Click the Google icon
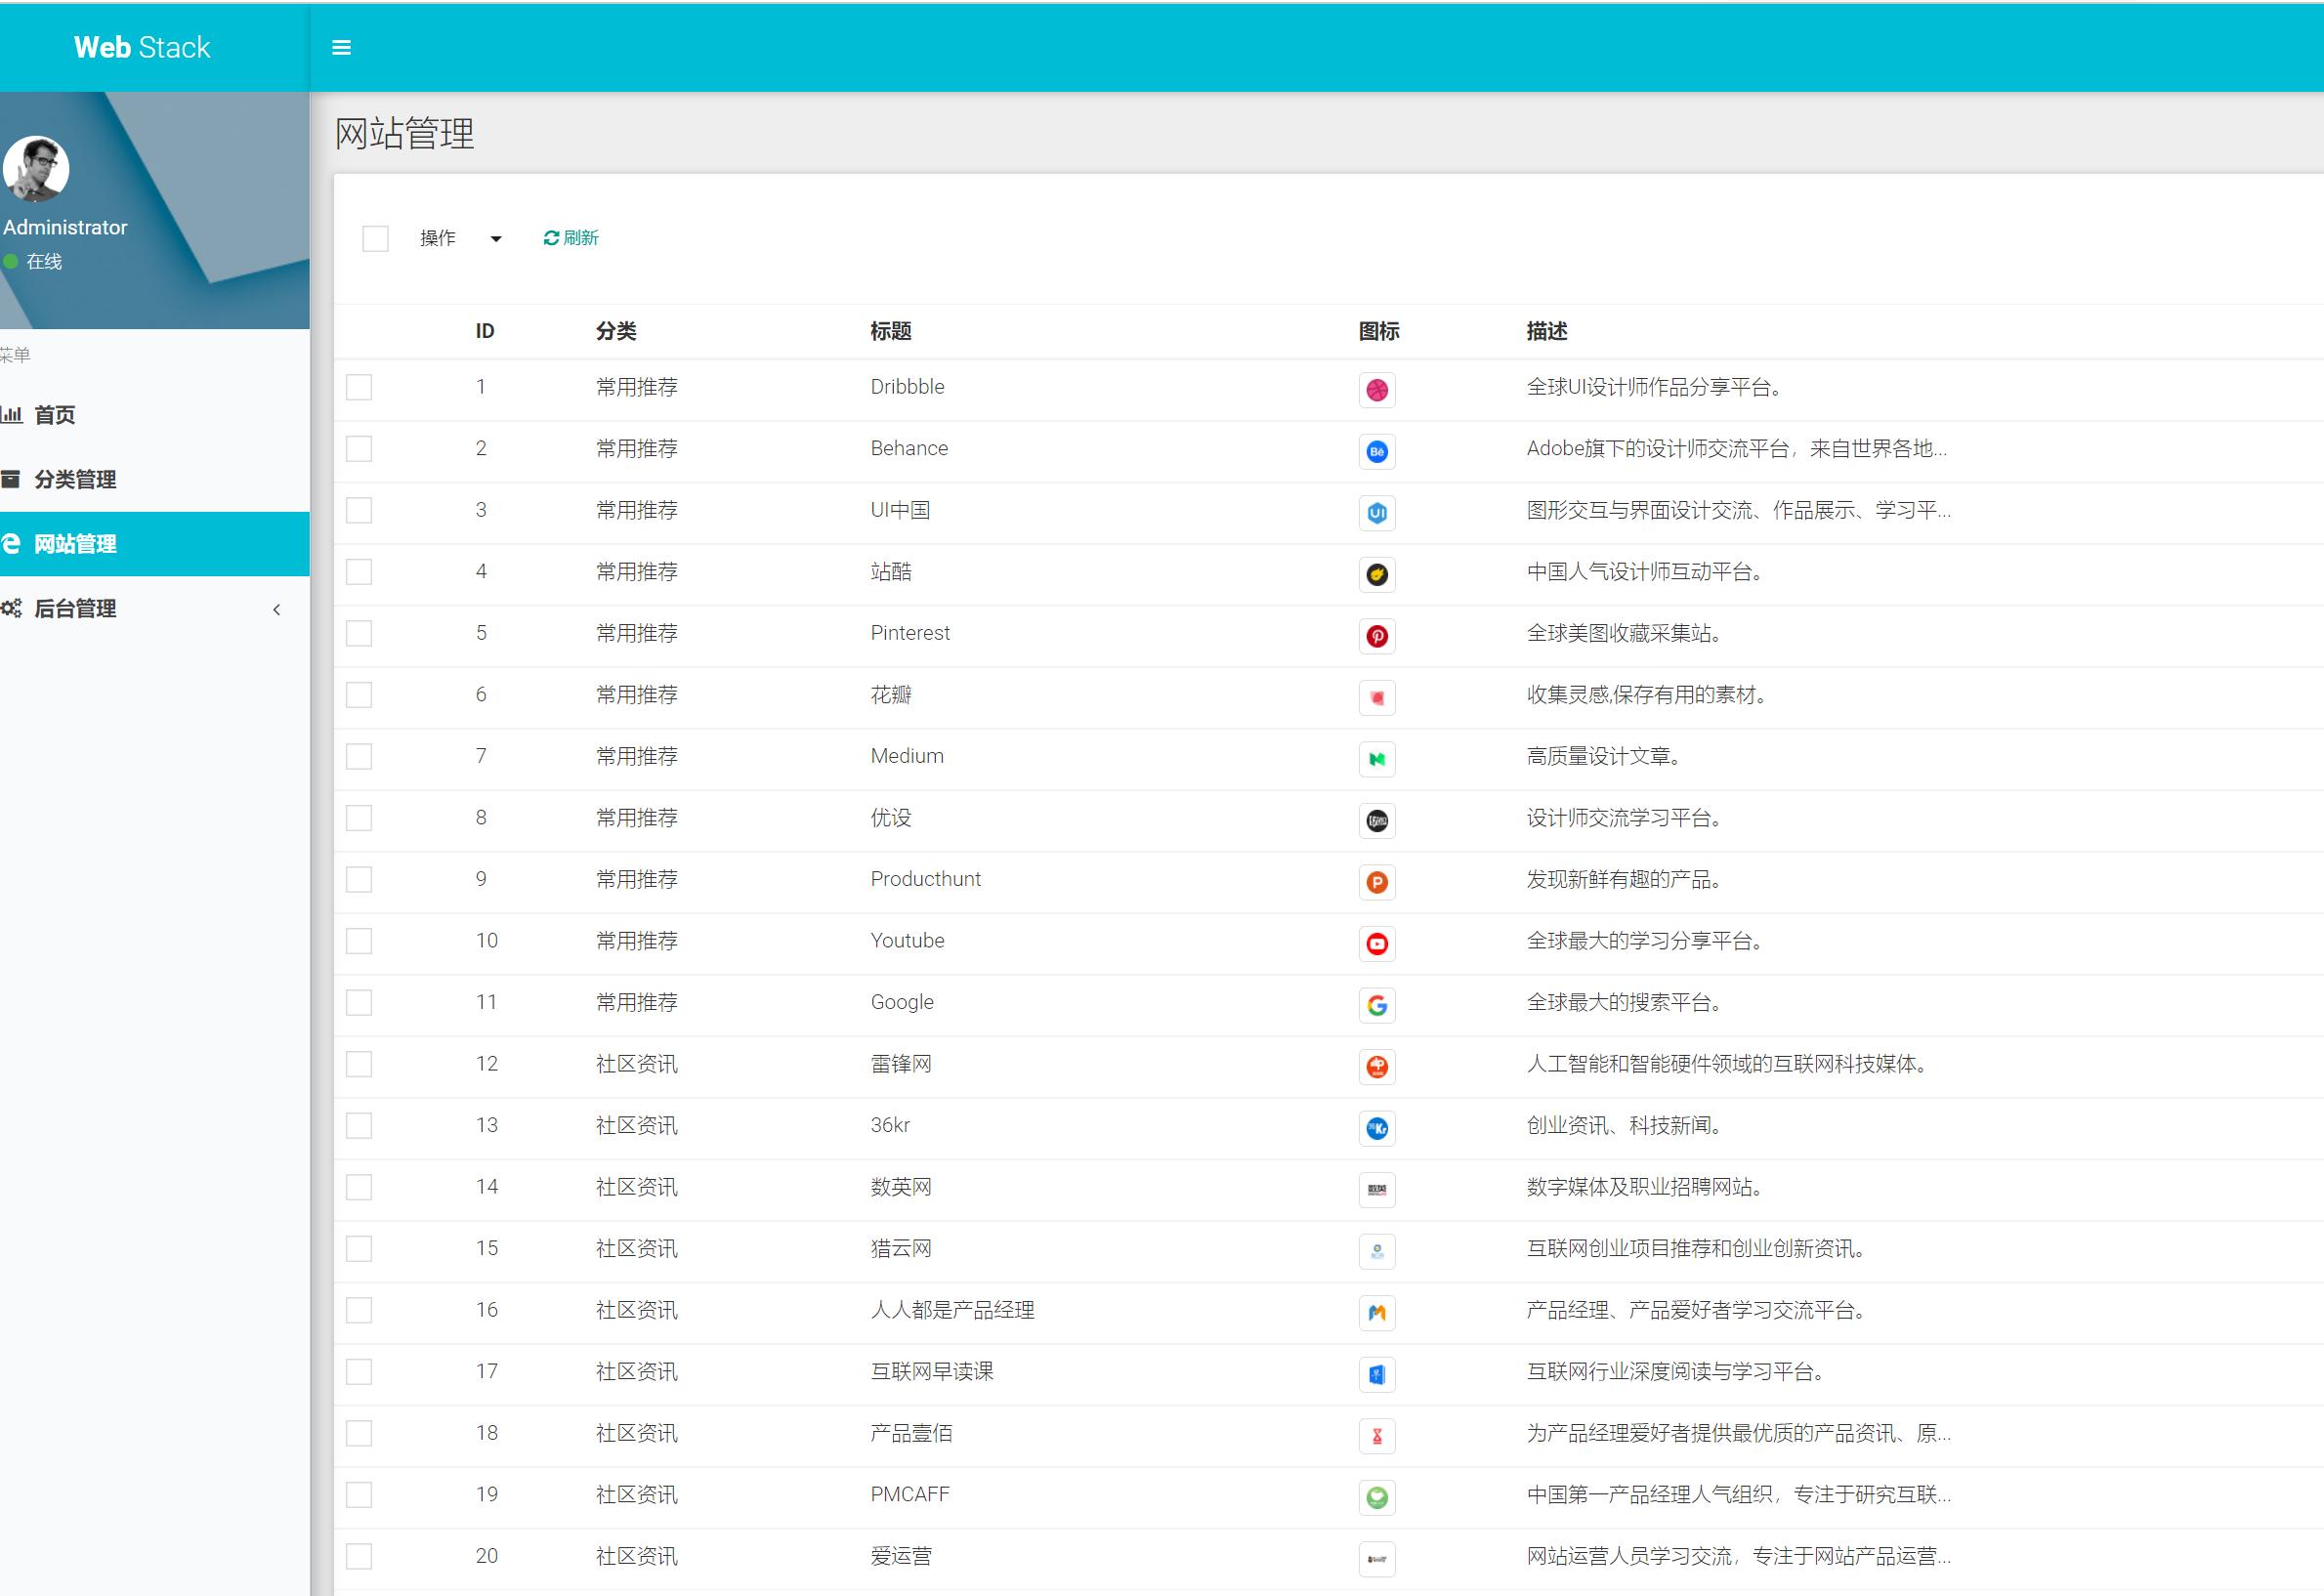 [1377, 1005]
